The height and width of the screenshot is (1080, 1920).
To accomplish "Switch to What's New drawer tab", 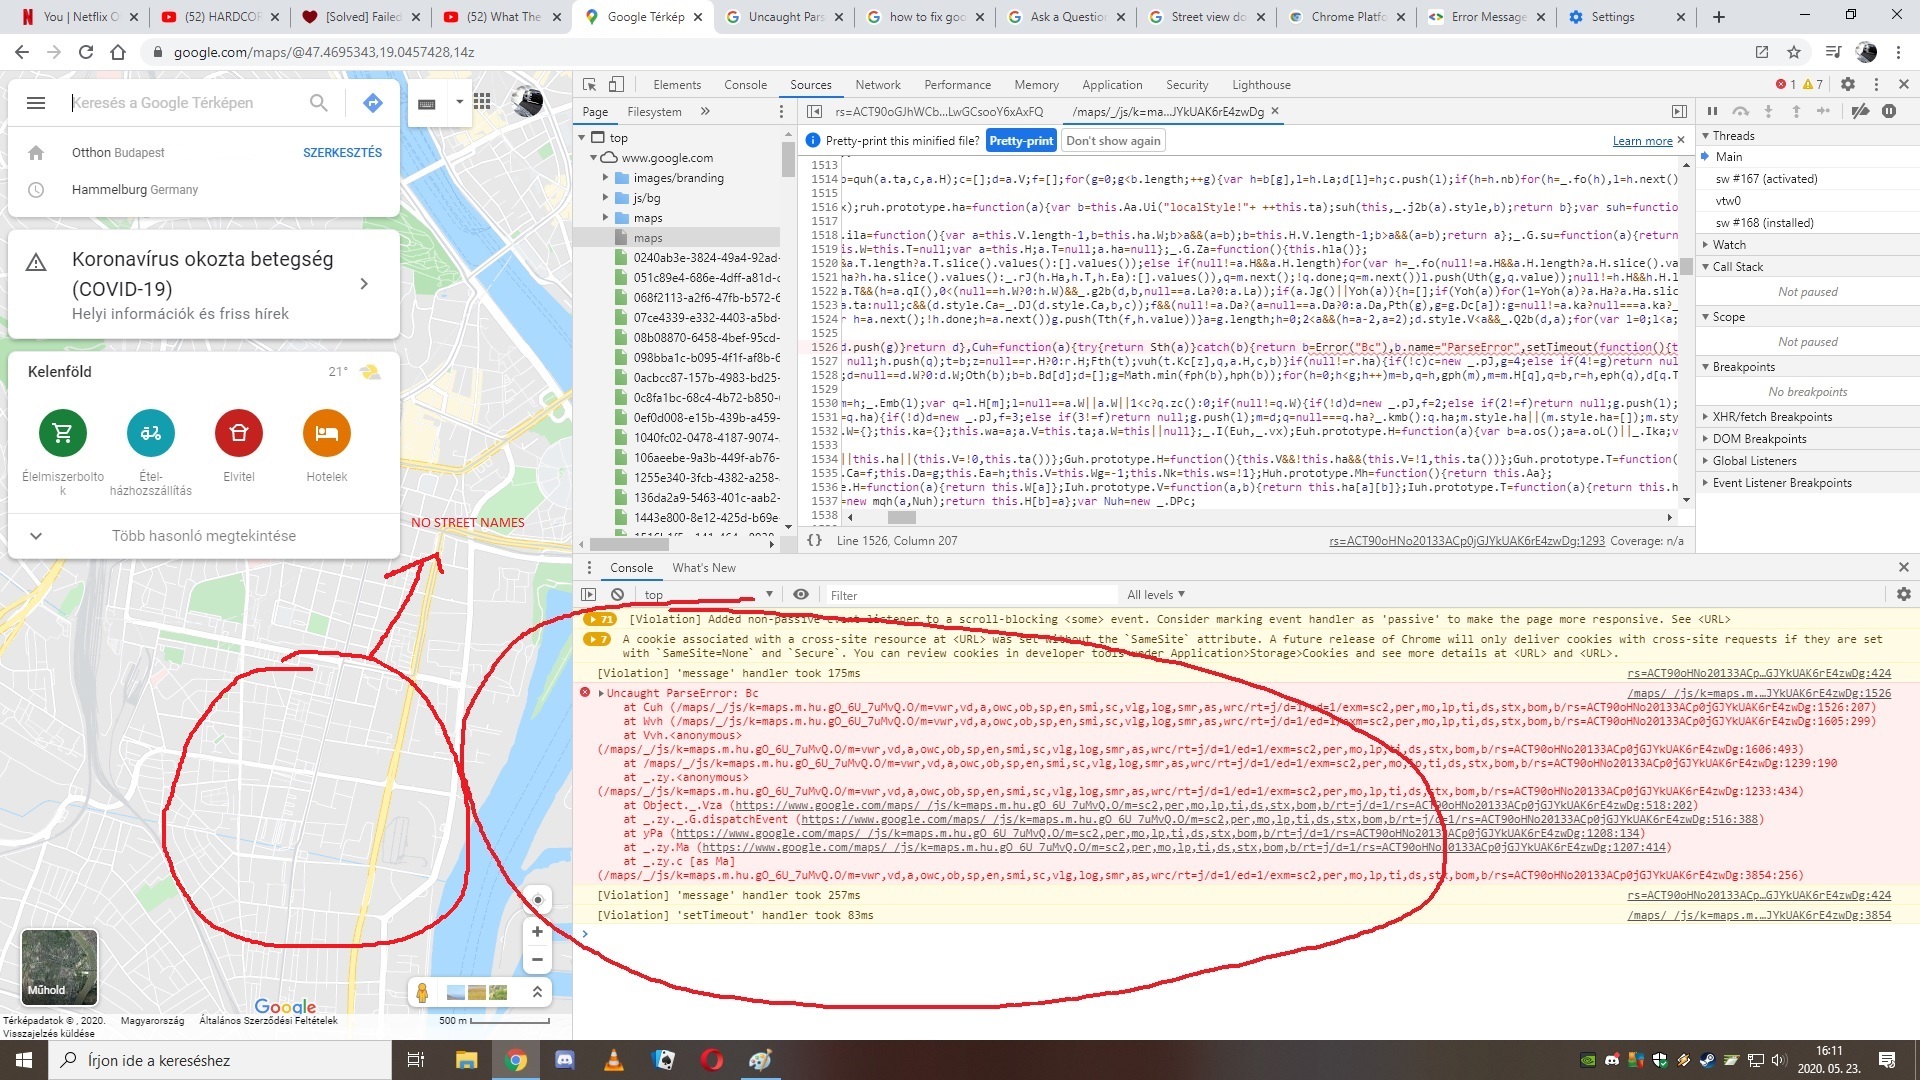I will click(703, 568).
